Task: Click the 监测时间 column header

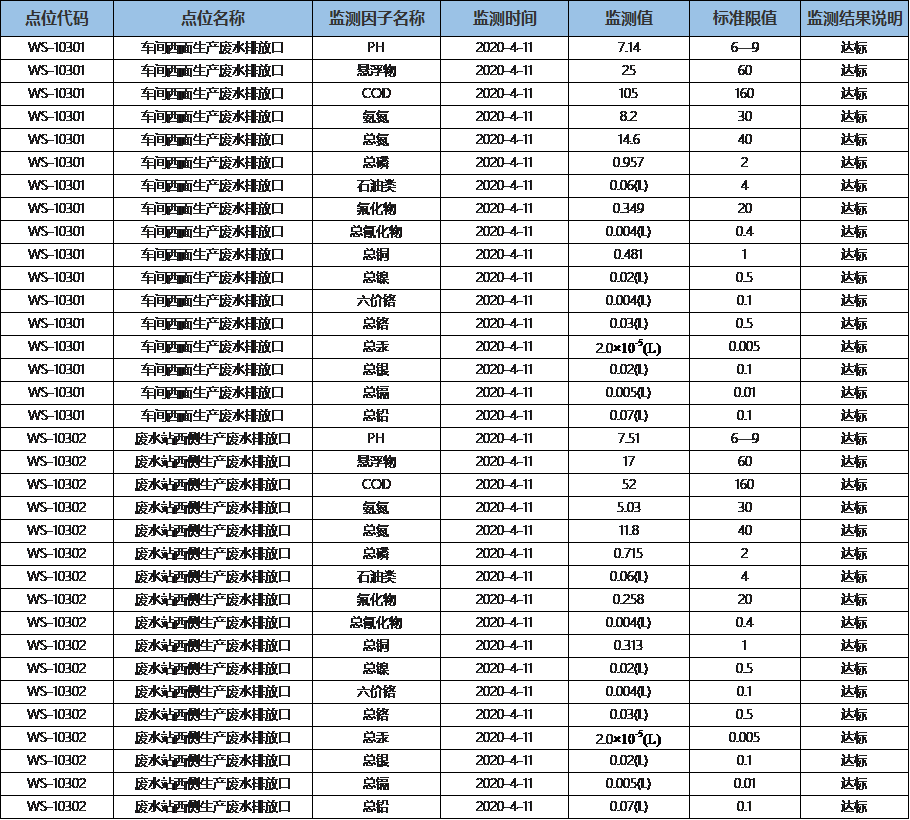Action: tap(504, 19)
